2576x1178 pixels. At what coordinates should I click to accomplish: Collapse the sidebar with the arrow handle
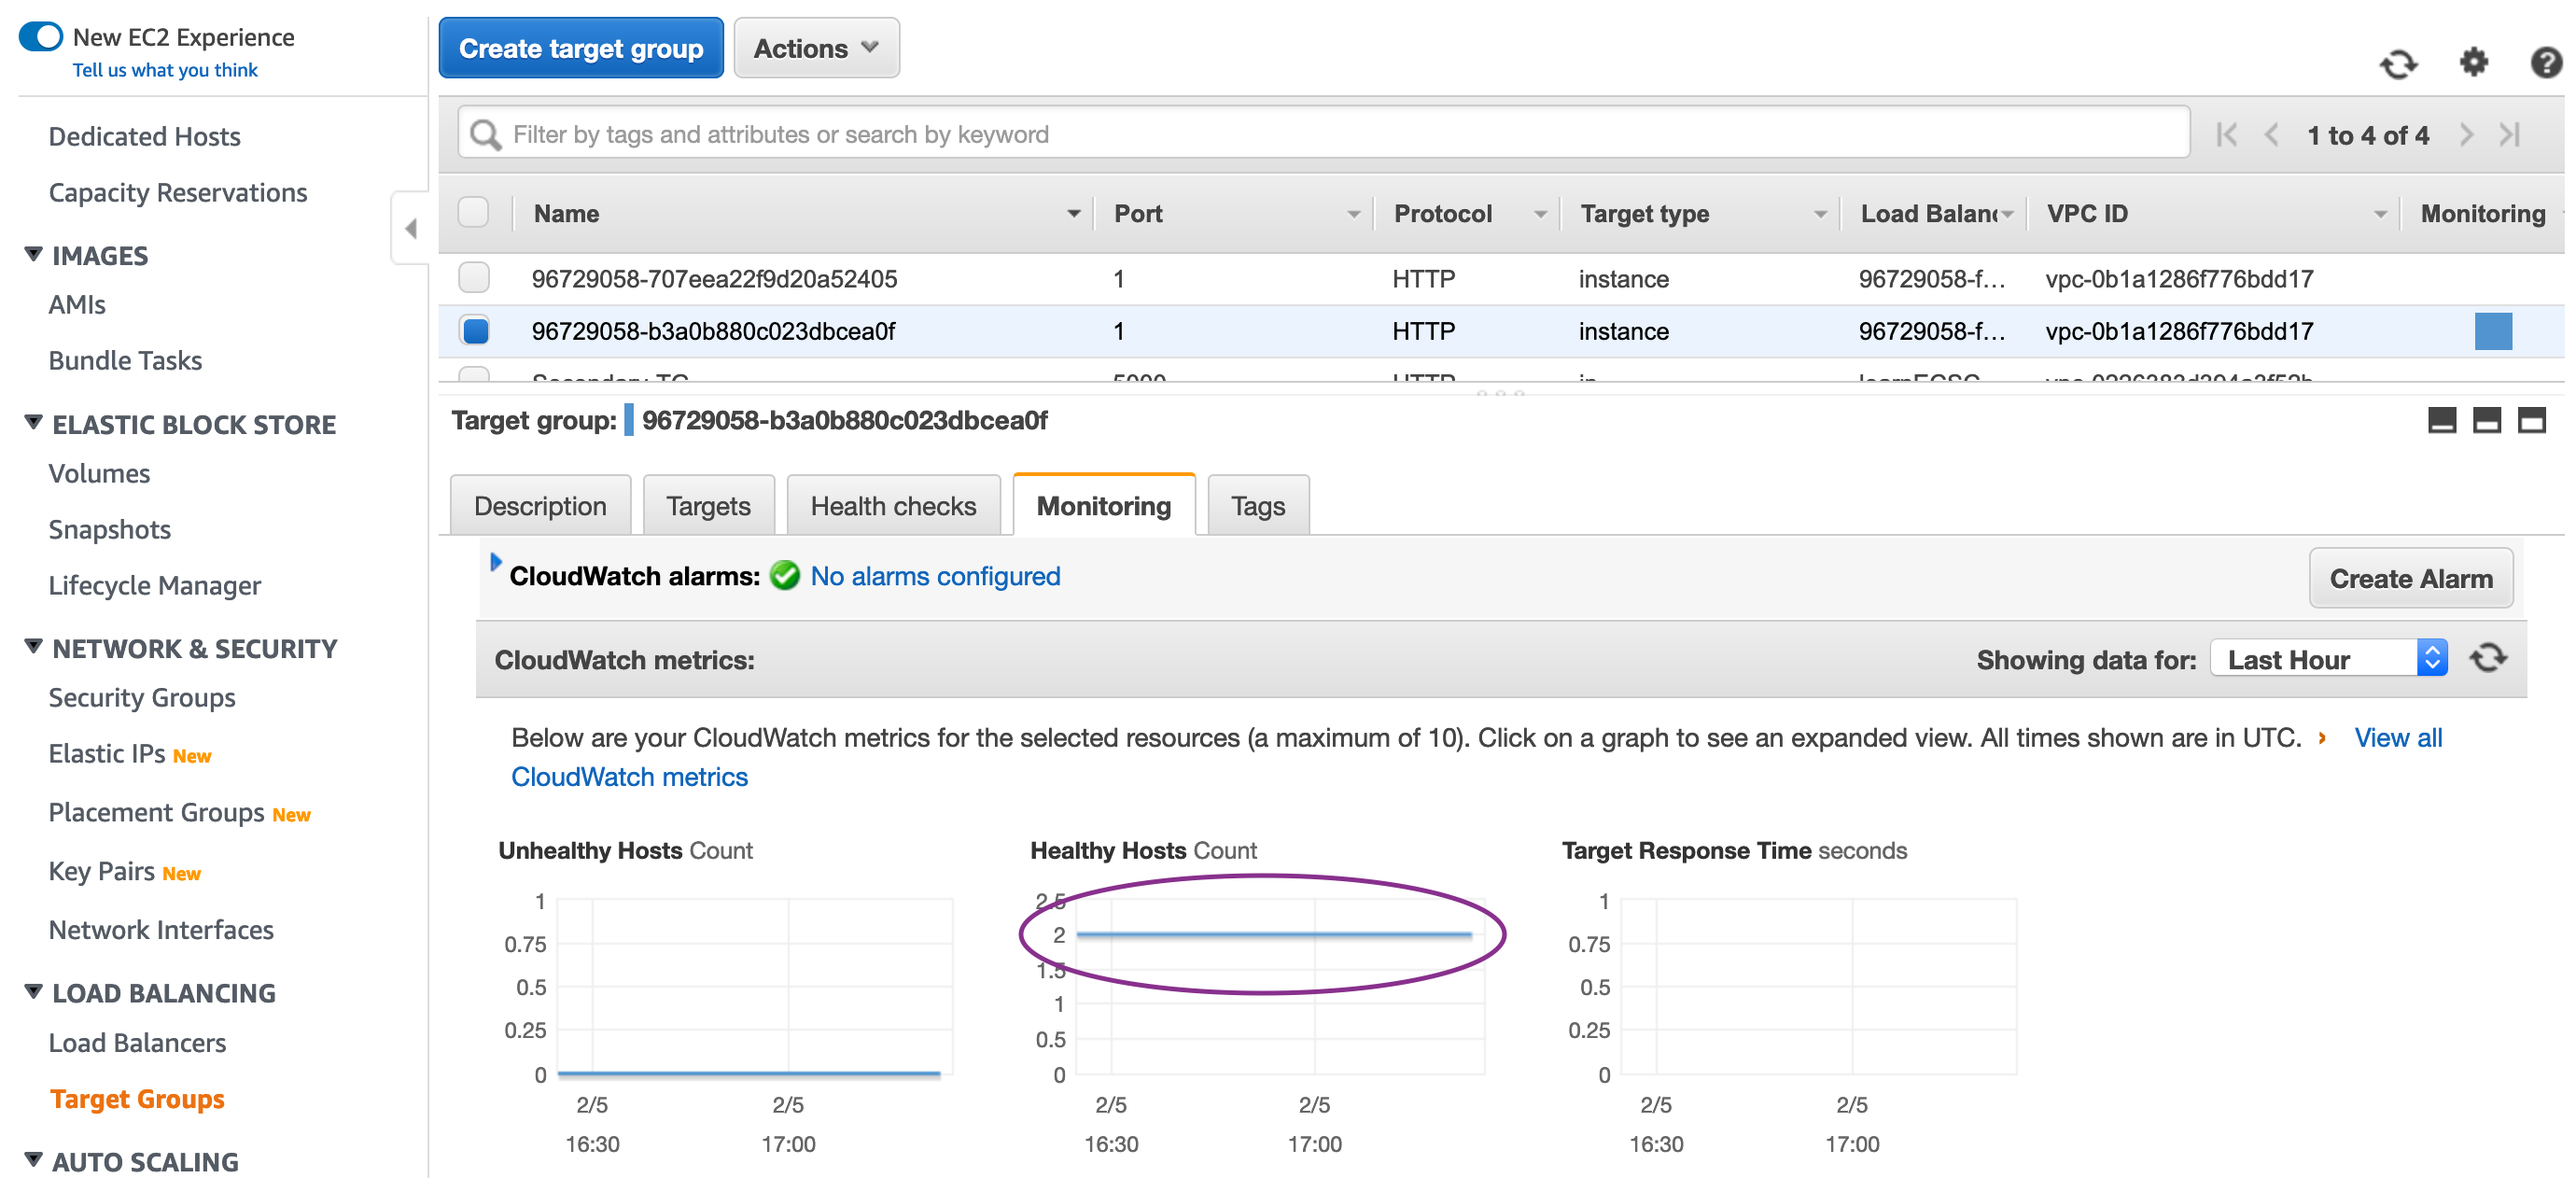pos(410,228)
